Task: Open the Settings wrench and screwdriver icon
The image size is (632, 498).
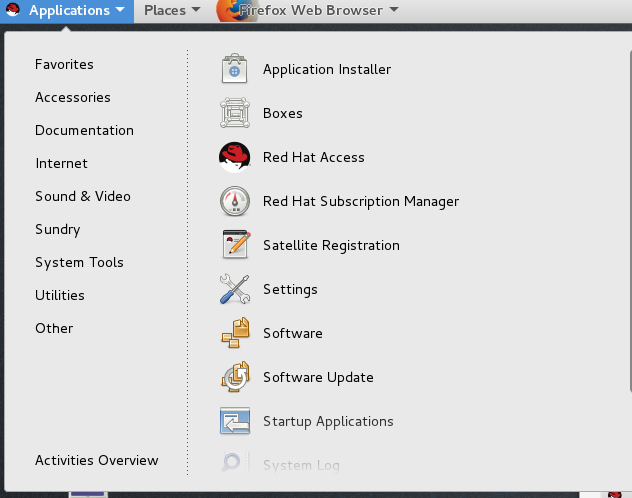Action: click(x=235, y=289)
